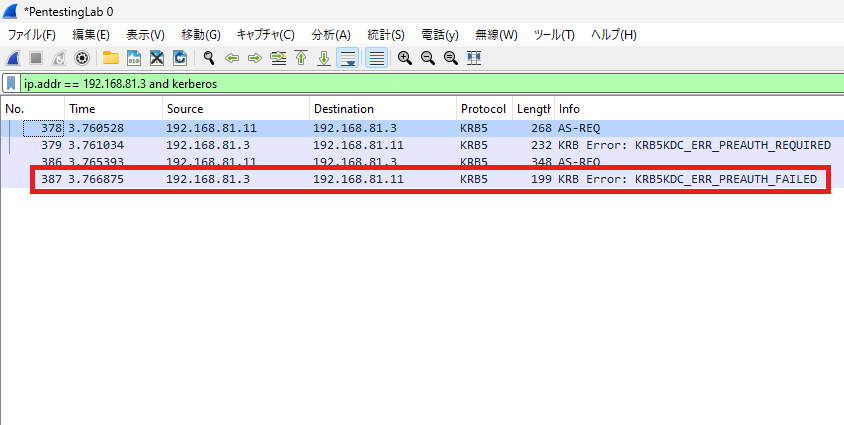Open the 分析(A) menu
Image resolution: width=844 pixels, height=425 pixels.
331,35
